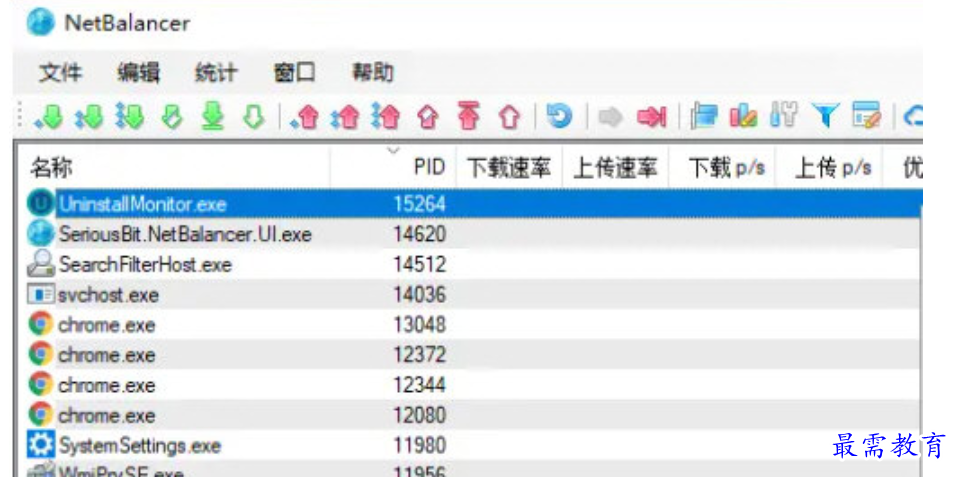Click the blue circular reset arrow icon
The width and height of the screenshot is (954, 477).
point(559,115)
